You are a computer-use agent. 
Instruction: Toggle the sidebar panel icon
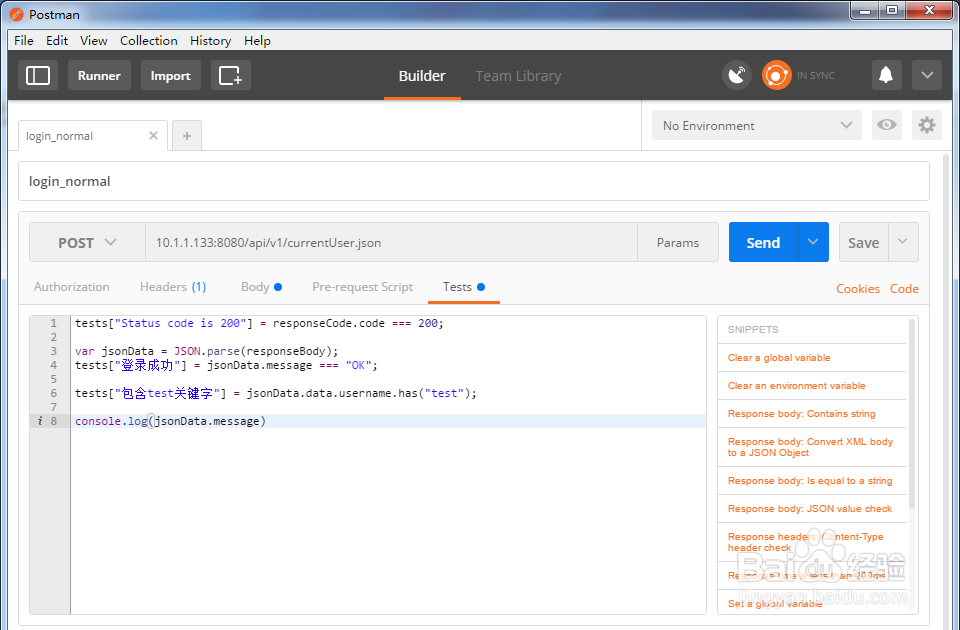pyautogui.click(x=38, y=75)
